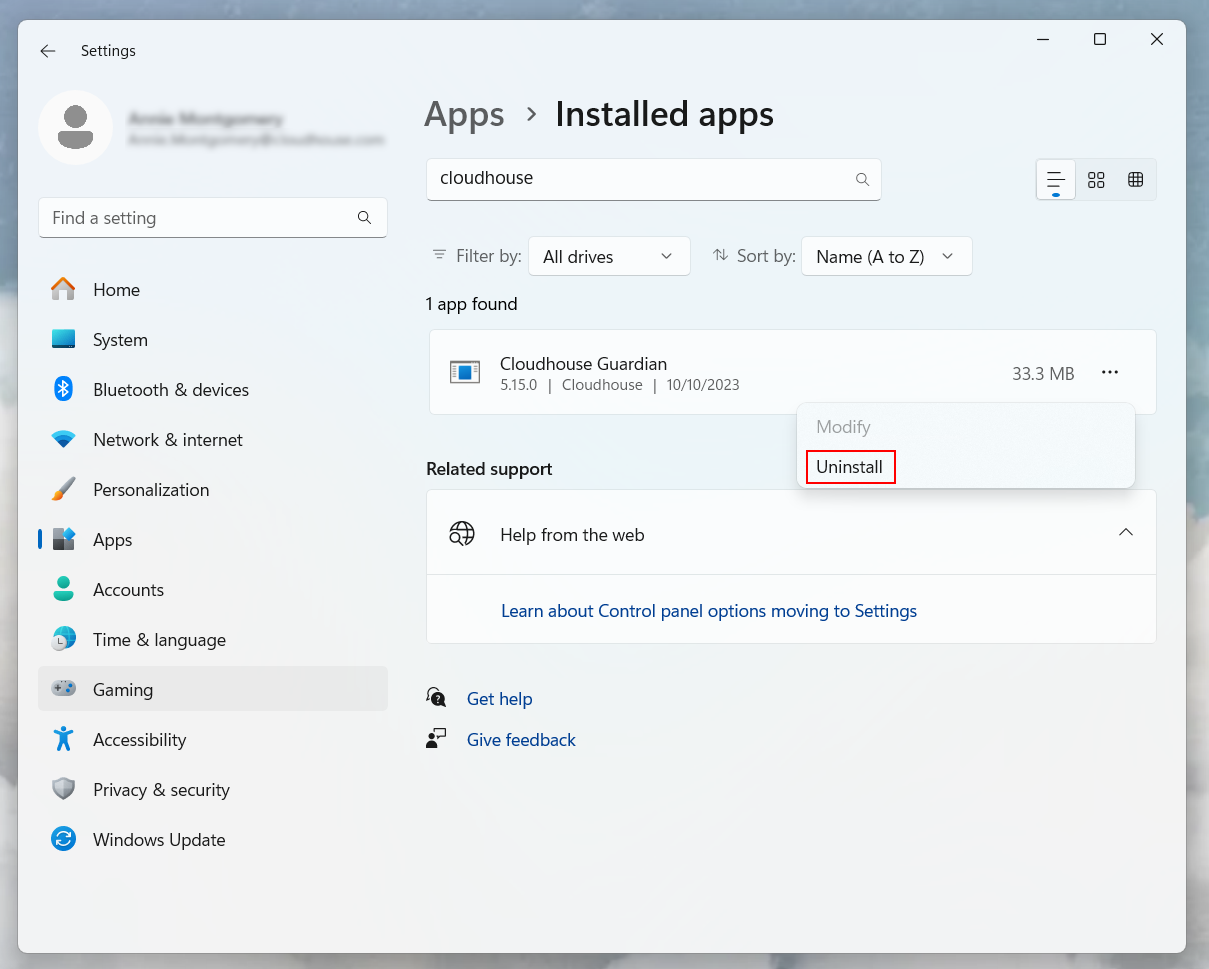
Task: Click the 10/10/2023 install date
Action: pyautogui.click(x=703, y=385)
